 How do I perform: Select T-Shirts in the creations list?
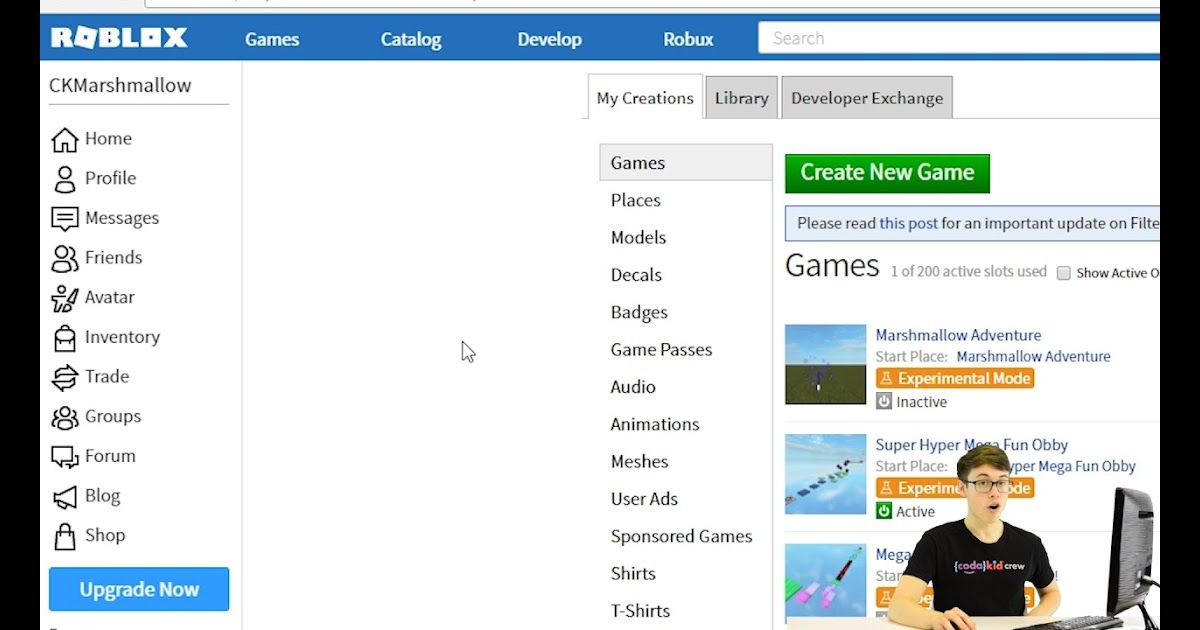pyautogui.click(x=640, y=611)
